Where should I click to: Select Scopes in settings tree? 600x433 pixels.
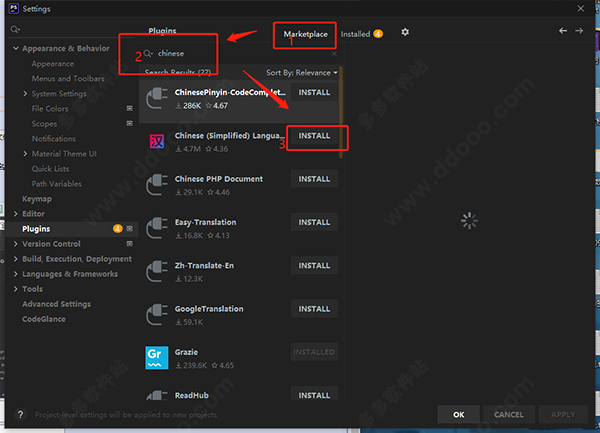pos(44,124)
